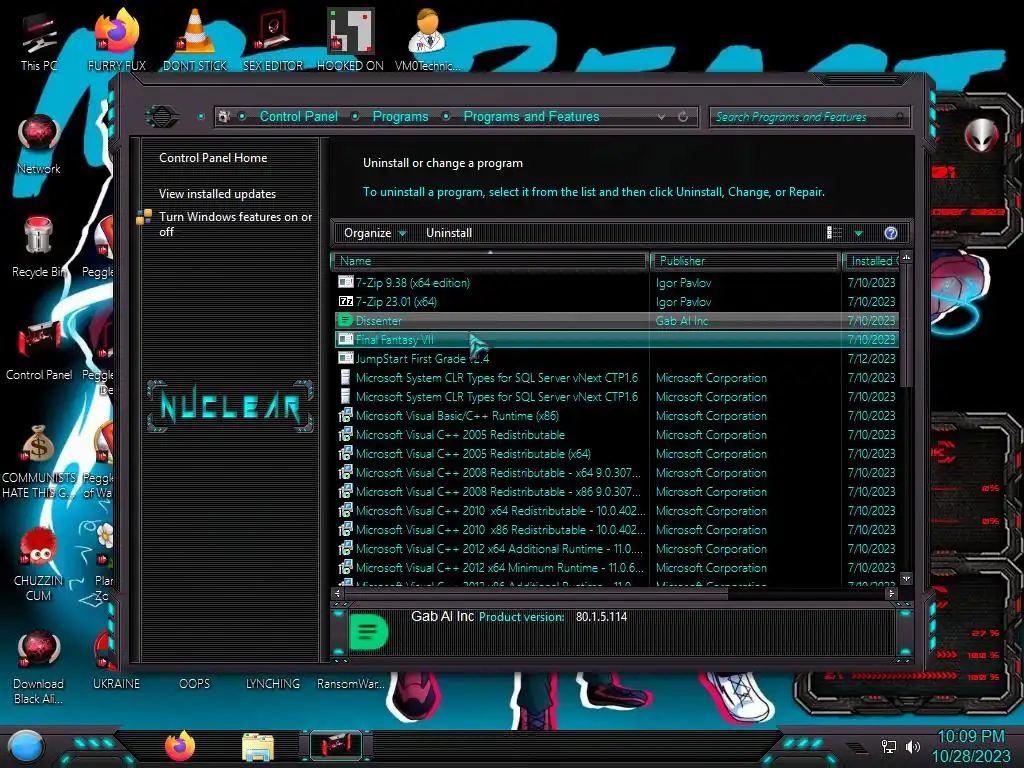
Task: Open the Recycle Bin desktop icon
Action: point(39,247)
